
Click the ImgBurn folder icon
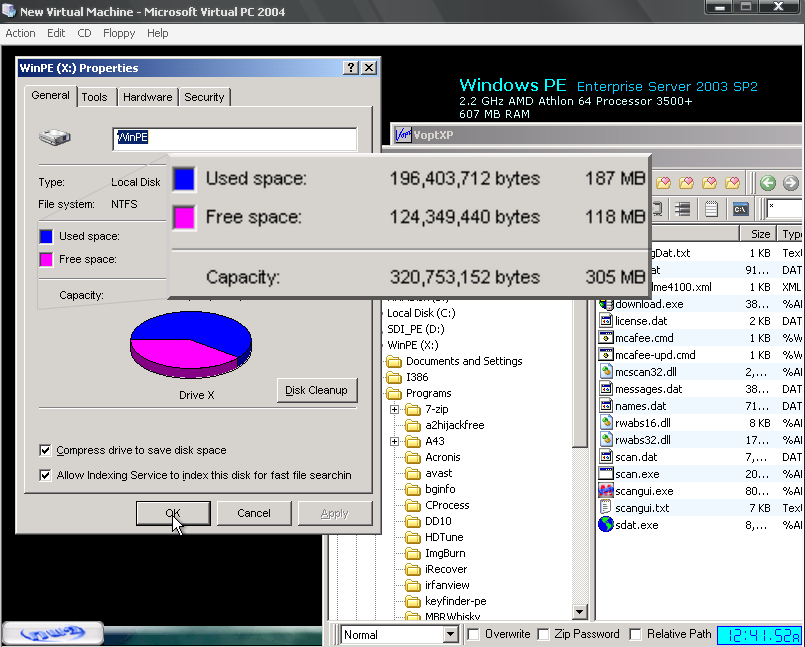(413, 554)
